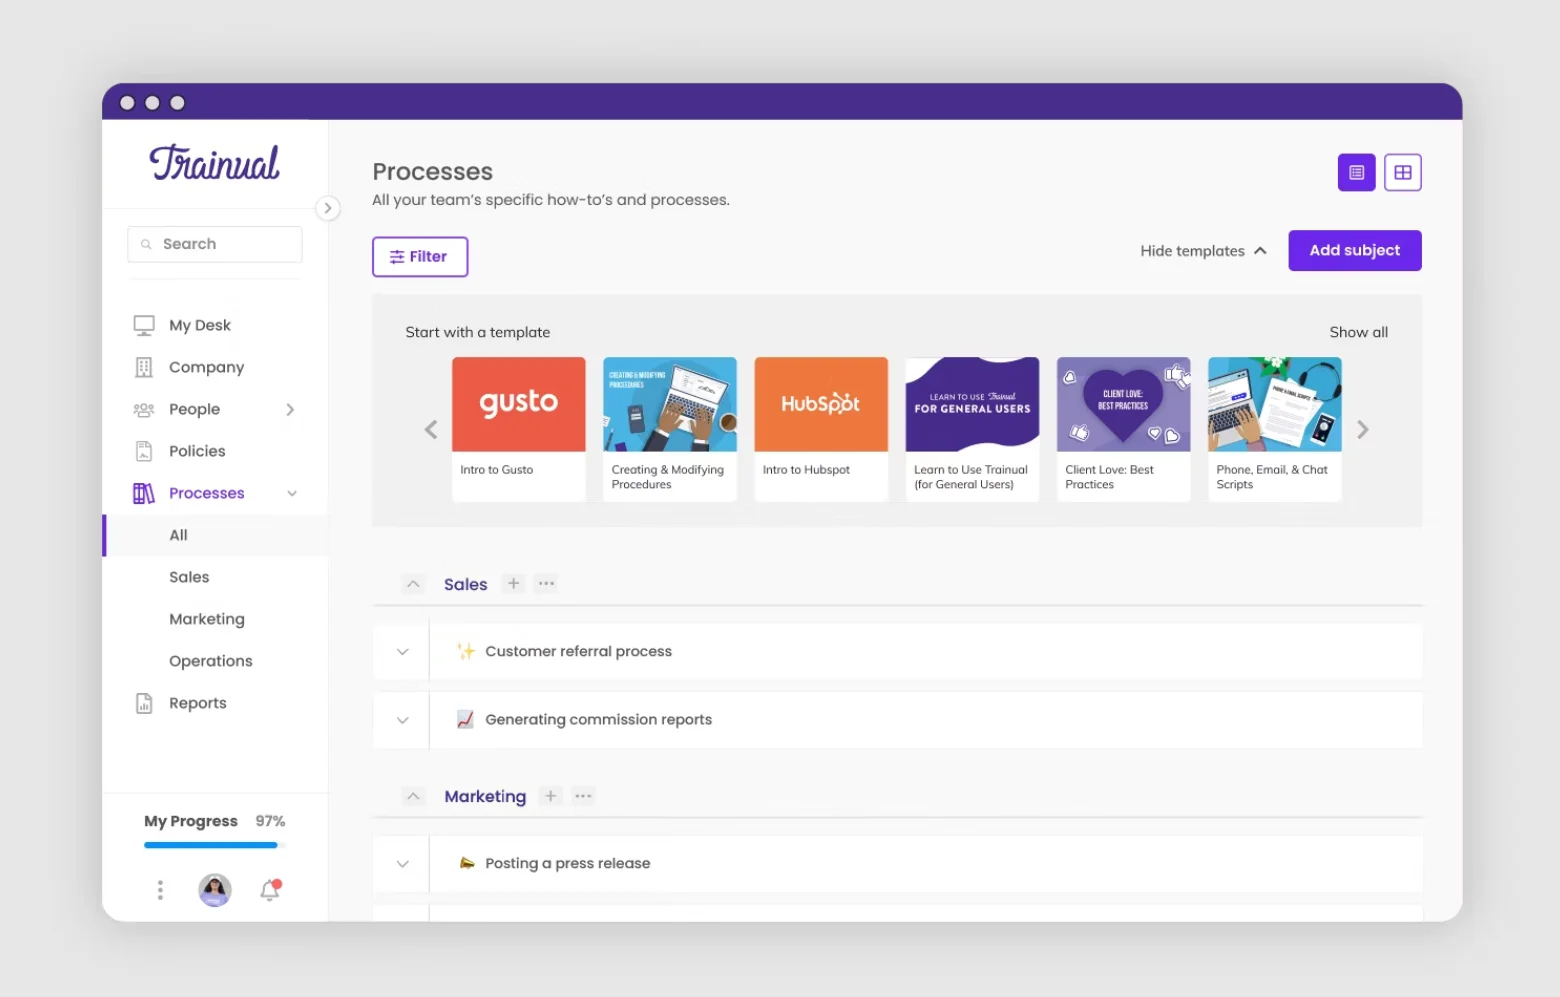Hide the templates section
Viewport: 1560px width, 997px height.
tap(1200, 250)
